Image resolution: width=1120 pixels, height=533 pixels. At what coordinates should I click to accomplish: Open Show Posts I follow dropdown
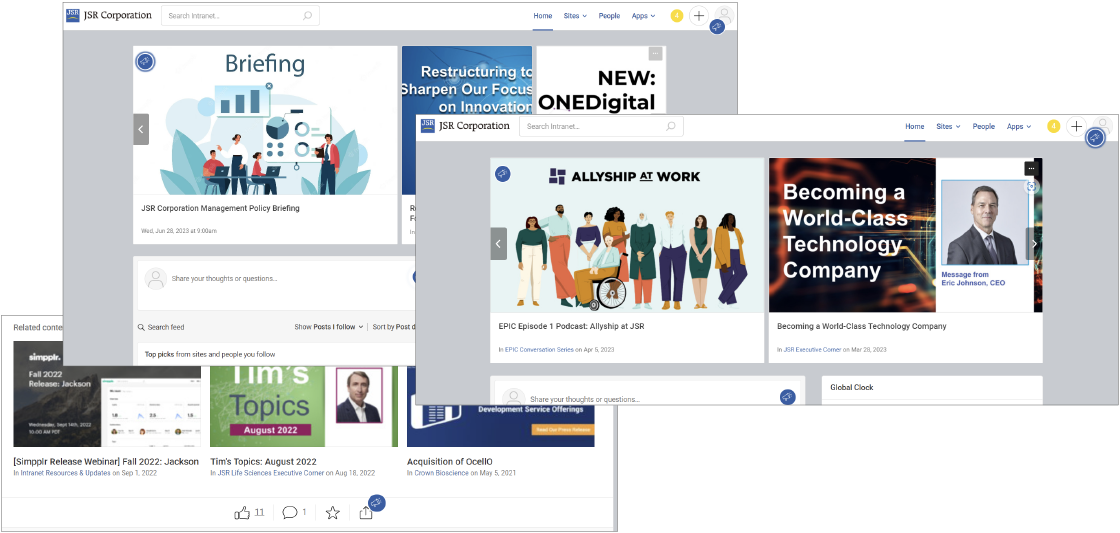[x=329, y=327]
